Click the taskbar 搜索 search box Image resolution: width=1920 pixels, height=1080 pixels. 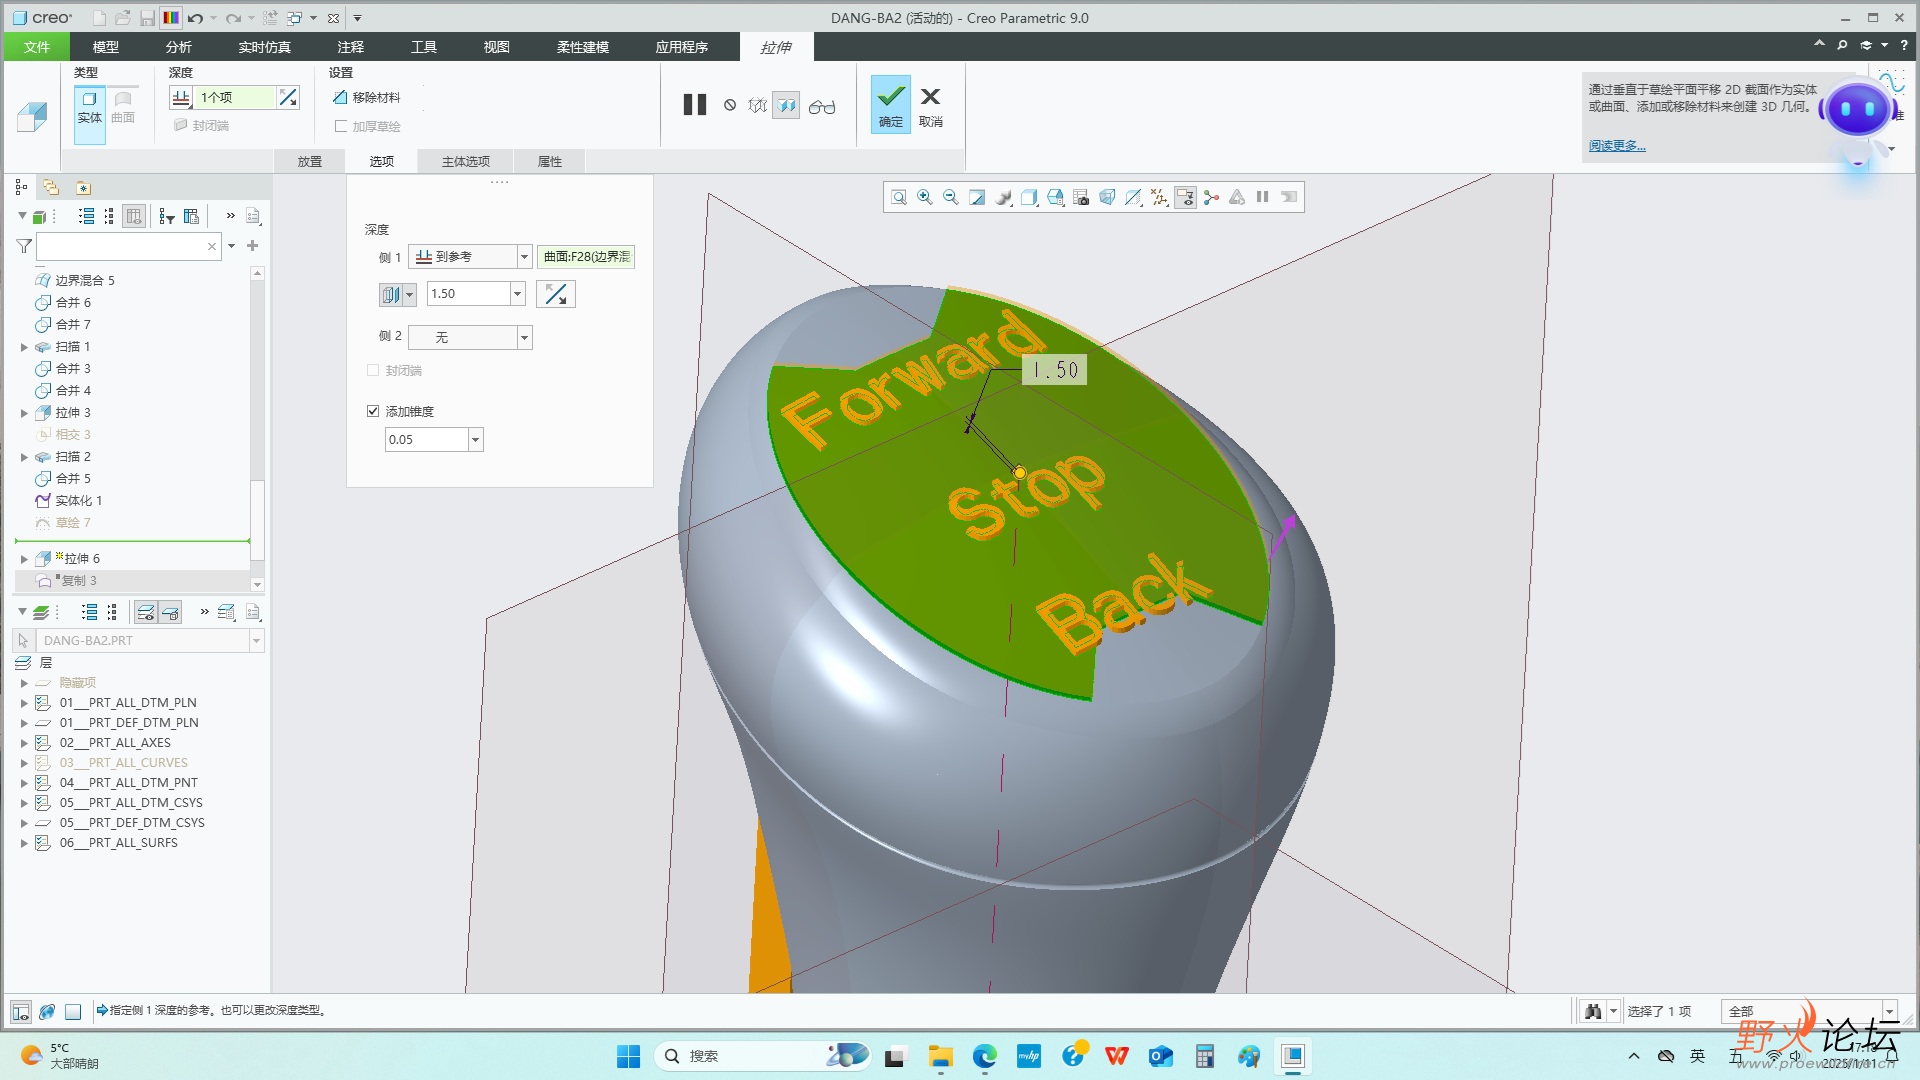pos(763,1056)
